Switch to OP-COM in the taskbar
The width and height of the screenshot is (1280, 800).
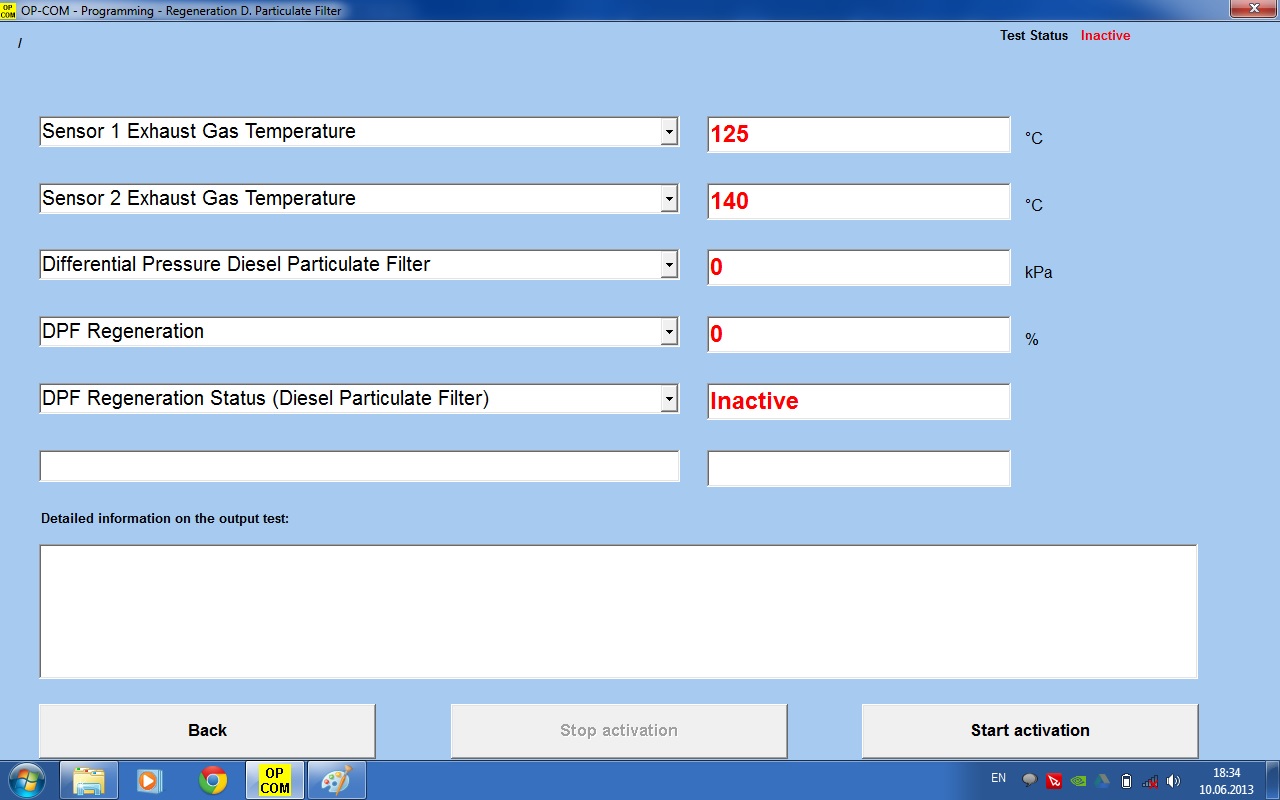274,780
